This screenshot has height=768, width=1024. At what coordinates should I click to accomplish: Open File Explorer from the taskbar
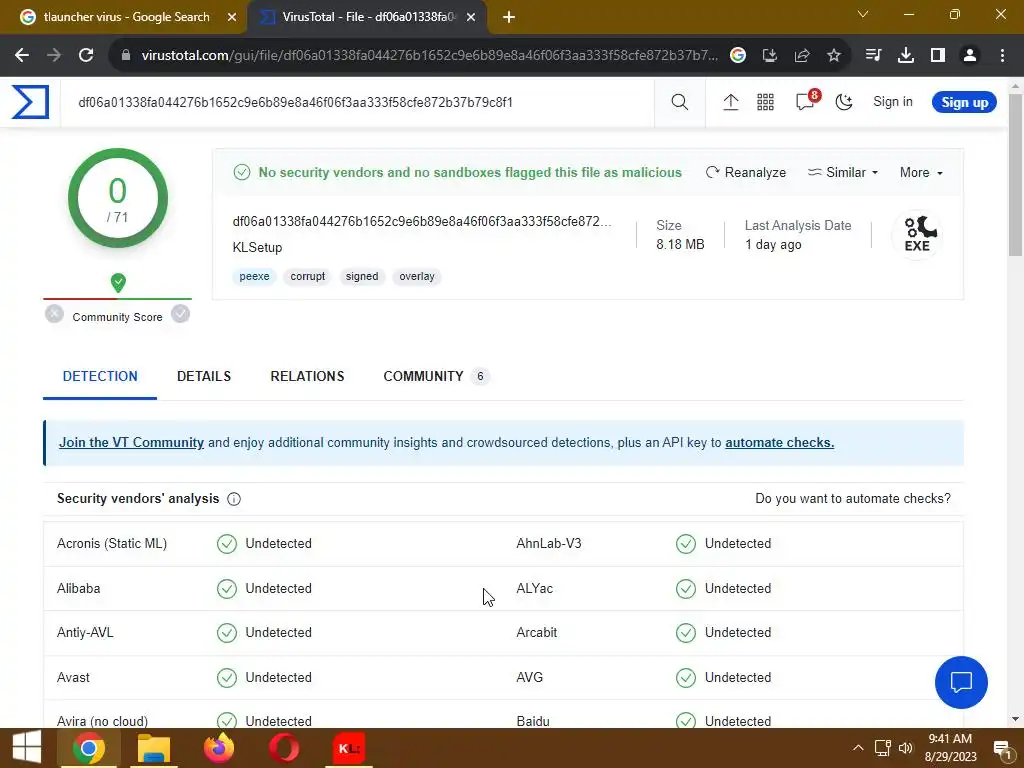pos(153,748)
